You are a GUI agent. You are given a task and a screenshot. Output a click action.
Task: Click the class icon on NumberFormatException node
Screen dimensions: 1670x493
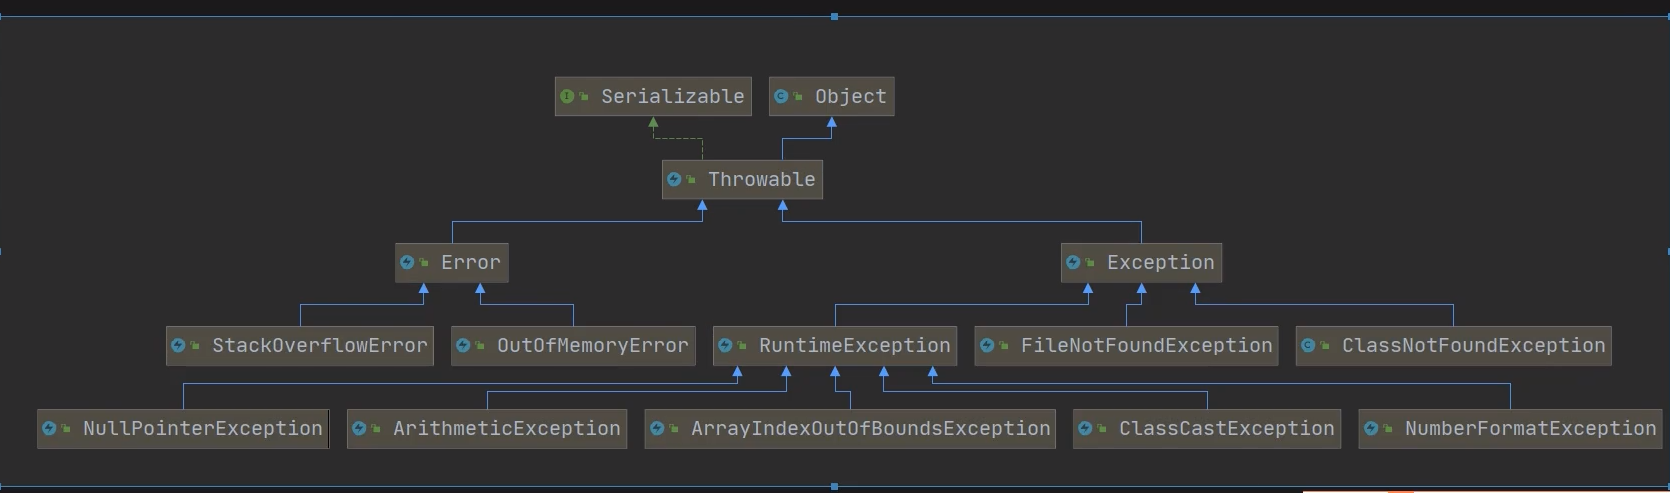click(1371, 429)
